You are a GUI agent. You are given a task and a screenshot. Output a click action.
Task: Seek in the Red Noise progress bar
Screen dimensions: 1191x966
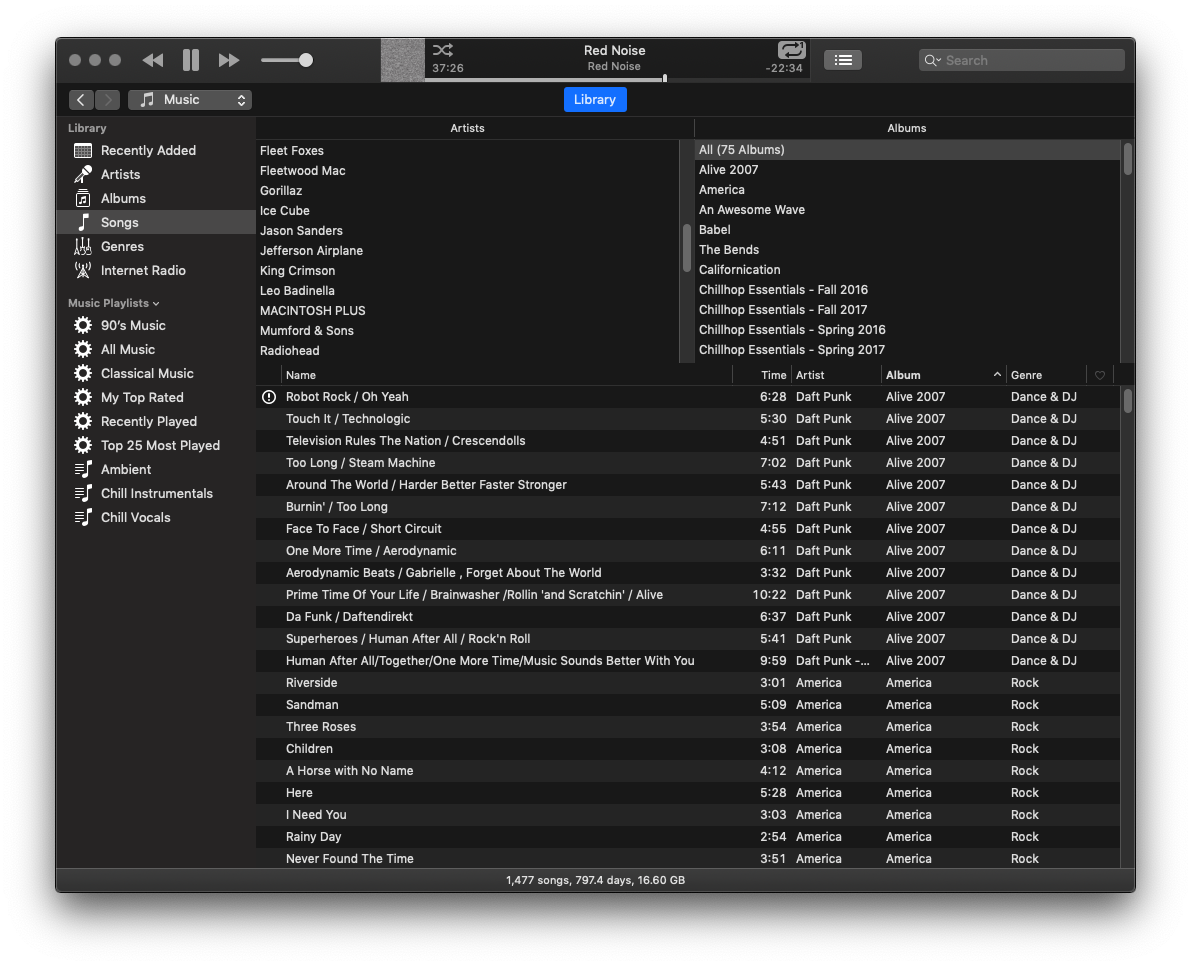pos(617,79)
